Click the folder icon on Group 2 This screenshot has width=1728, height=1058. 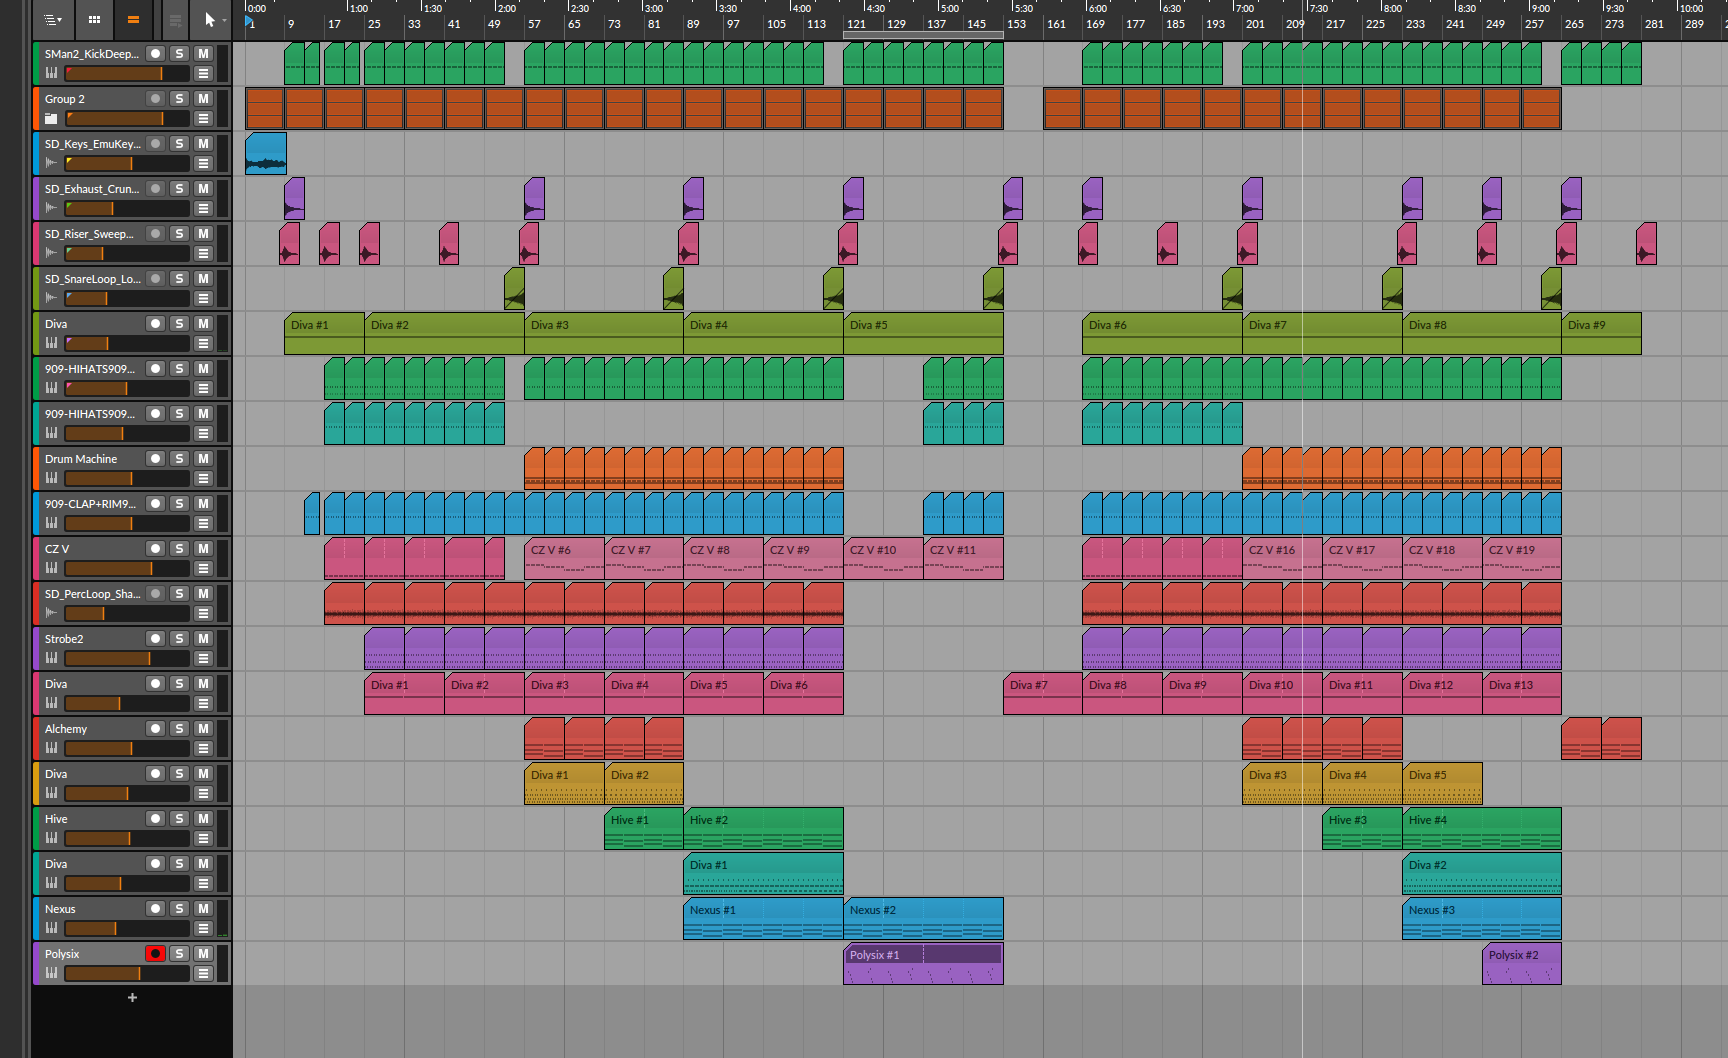click(51, 119)
